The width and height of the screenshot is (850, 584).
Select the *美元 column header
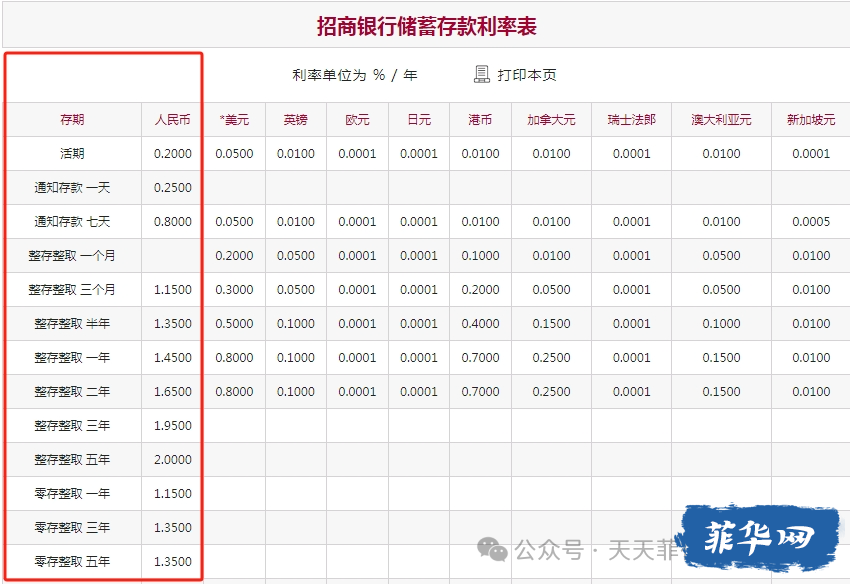(x=234, y=120)
